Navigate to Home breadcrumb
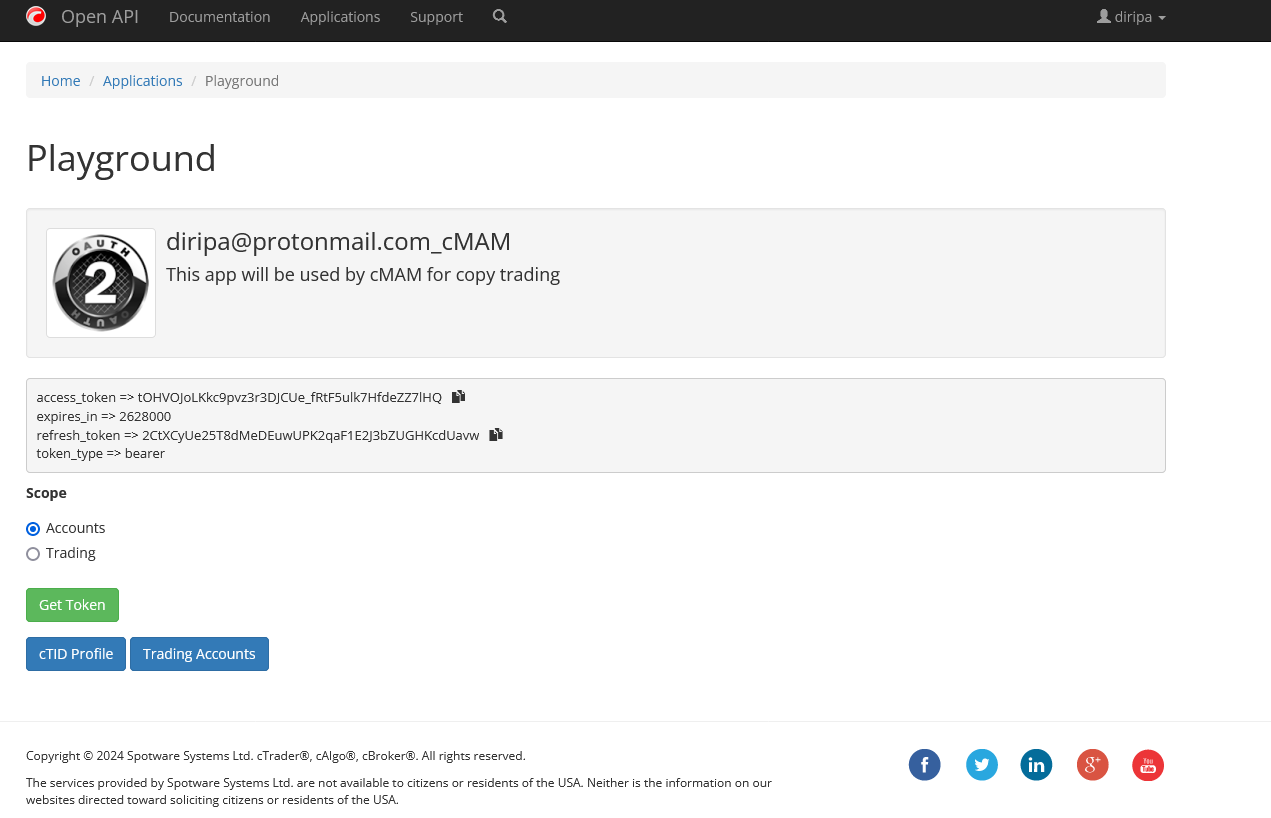The image size is (1271, 818). (x=61, y=81)
